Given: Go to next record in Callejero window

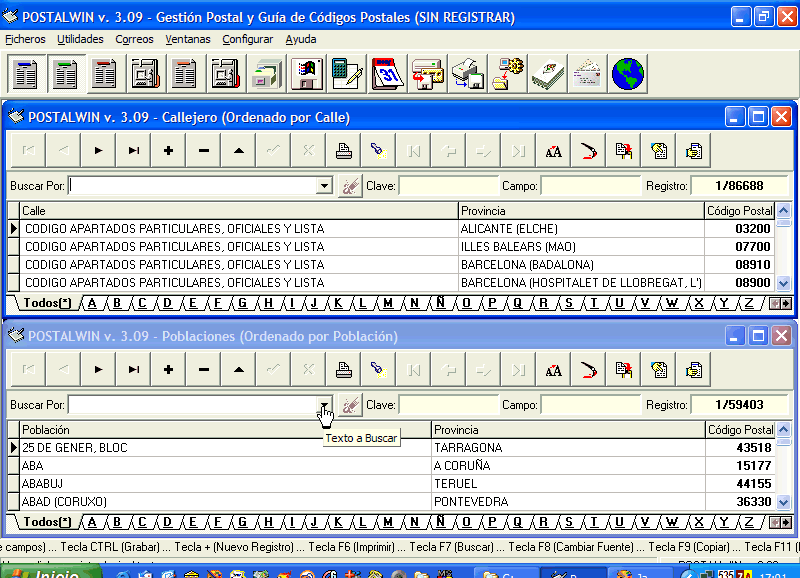Looking at the screenshot, I should pos(98,150).
